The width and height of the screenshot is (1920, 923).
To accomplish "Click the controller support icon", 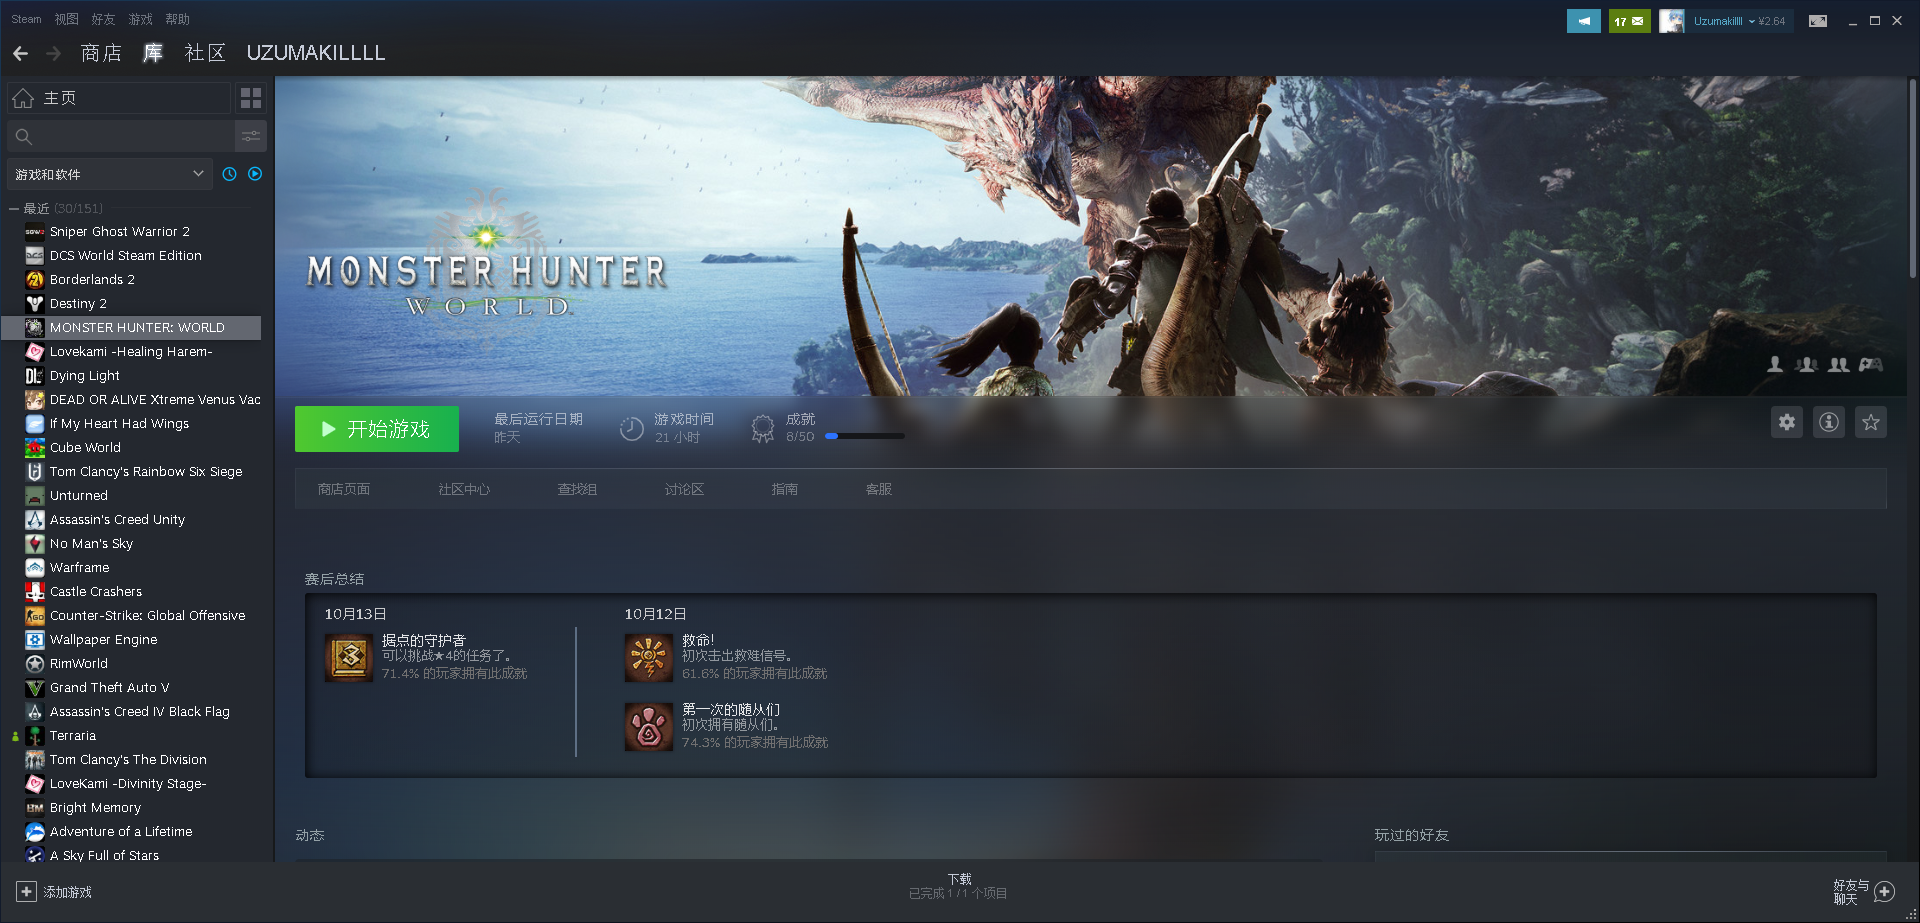I will point(1871,365).
